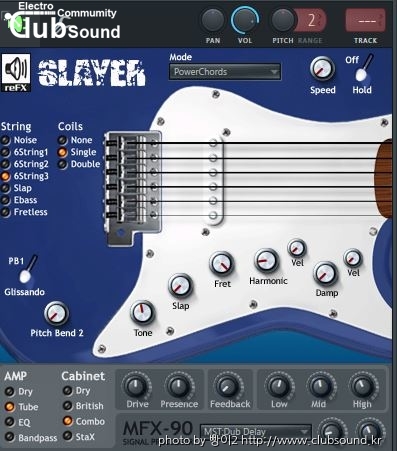
Task: Click the Slap knob on pickguard
Action: 180,286
